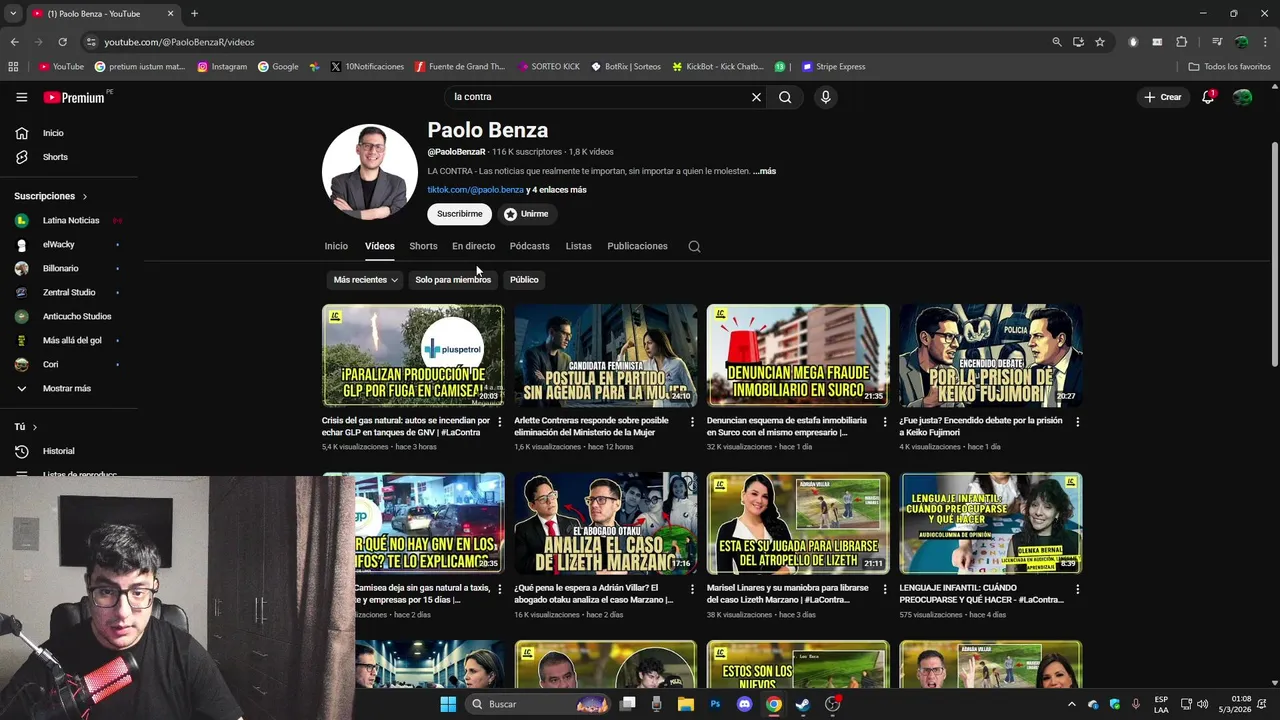This screenshot has width=1280, height=720.
Task: Open the Más recientes sort dropdown
Action: 365,280
